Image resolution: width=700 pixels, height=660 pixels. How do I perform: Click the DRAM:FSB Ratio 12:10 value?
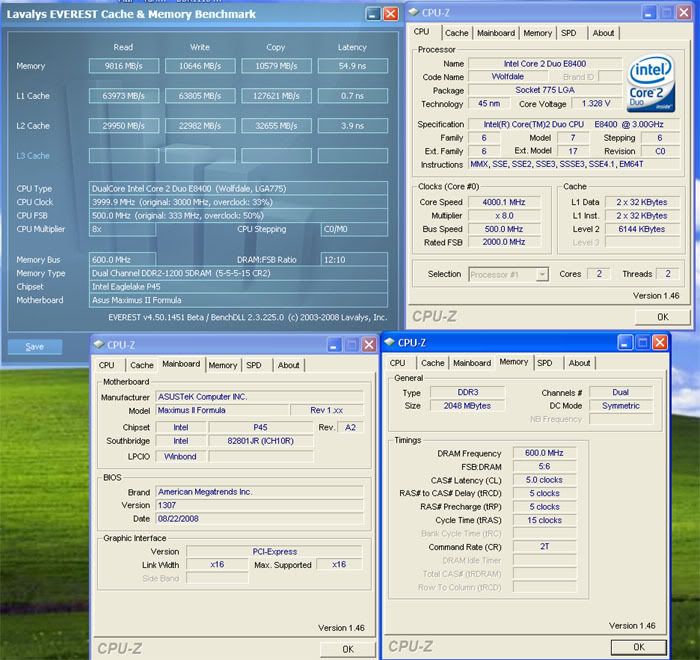click(354, 259)
